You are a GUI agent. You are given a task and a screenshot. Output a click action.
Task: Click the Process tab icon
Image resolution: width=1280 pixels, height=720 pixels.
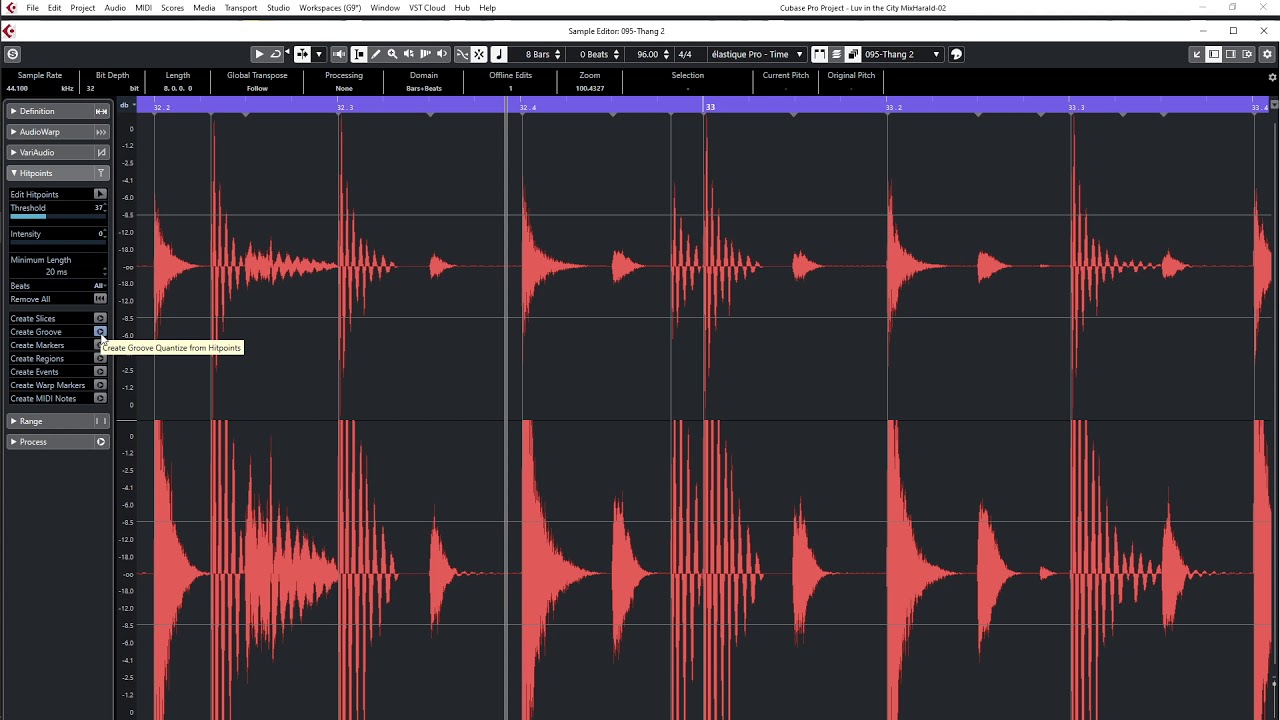point(101,442)
